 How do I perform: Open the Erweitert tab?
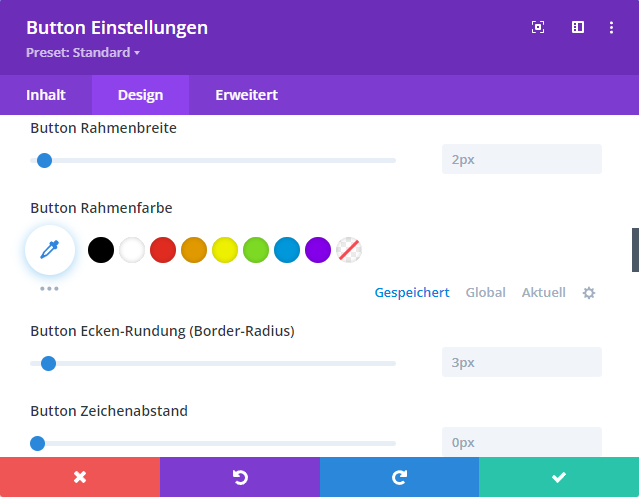tap(246, 95)
